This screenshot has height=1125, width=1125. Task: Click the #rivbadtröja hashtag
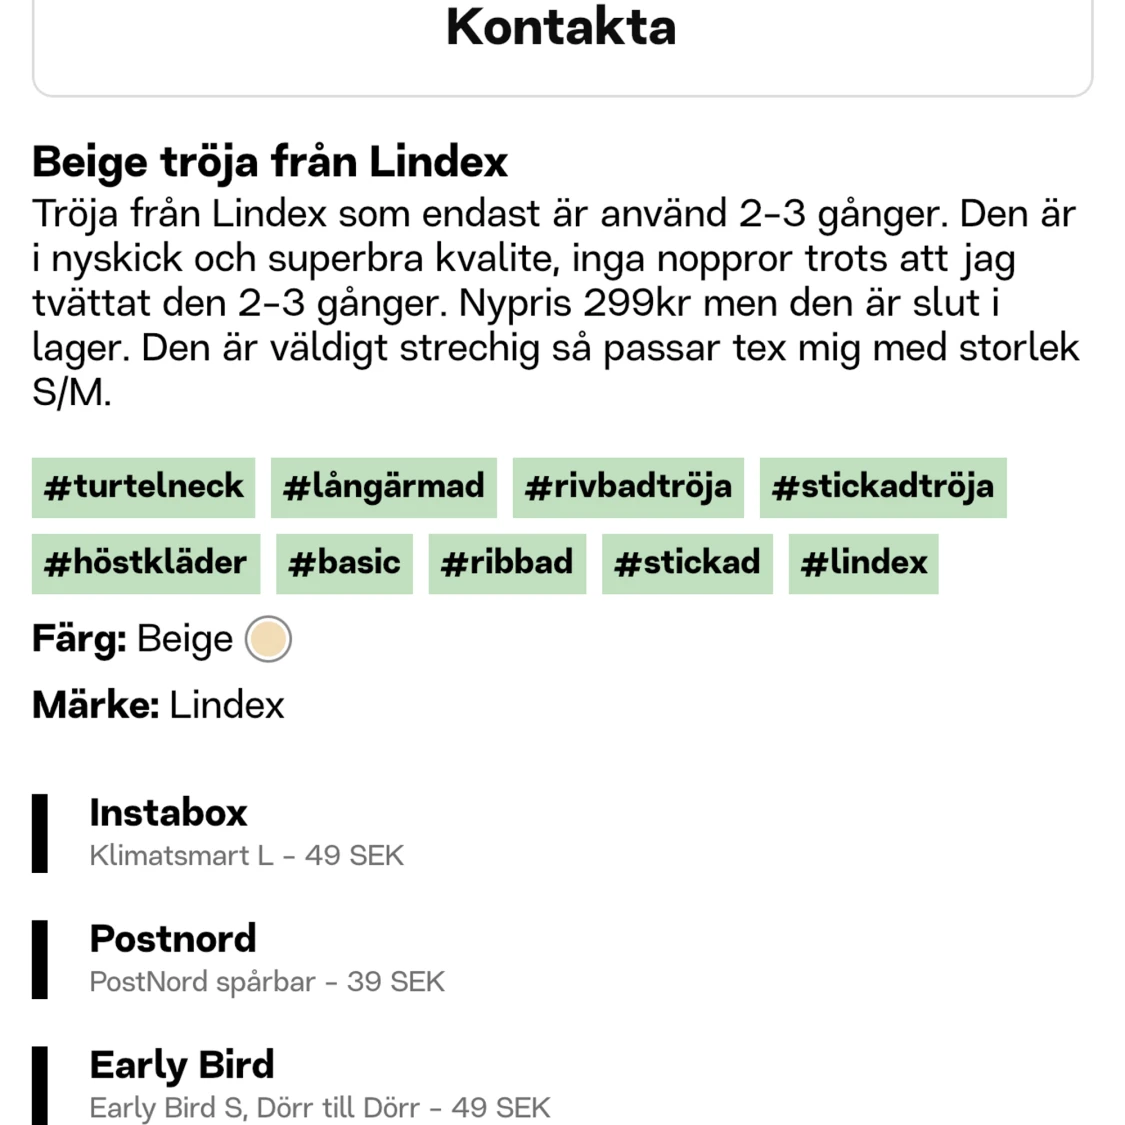(628, 488)
